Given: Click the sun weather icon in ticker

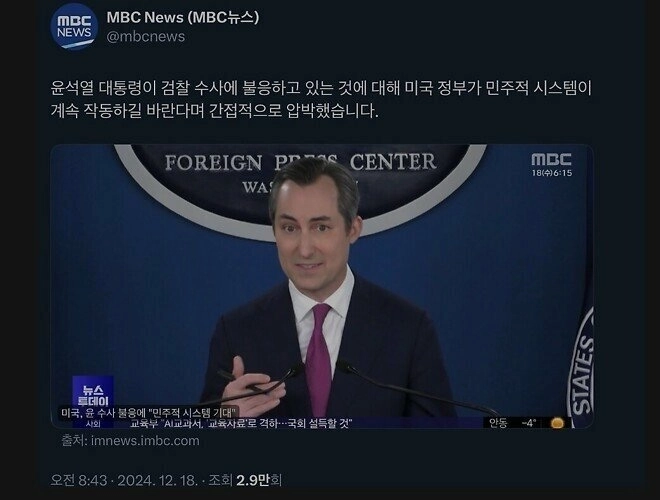Looking at the screenshot, I should (x=557, y=423).
